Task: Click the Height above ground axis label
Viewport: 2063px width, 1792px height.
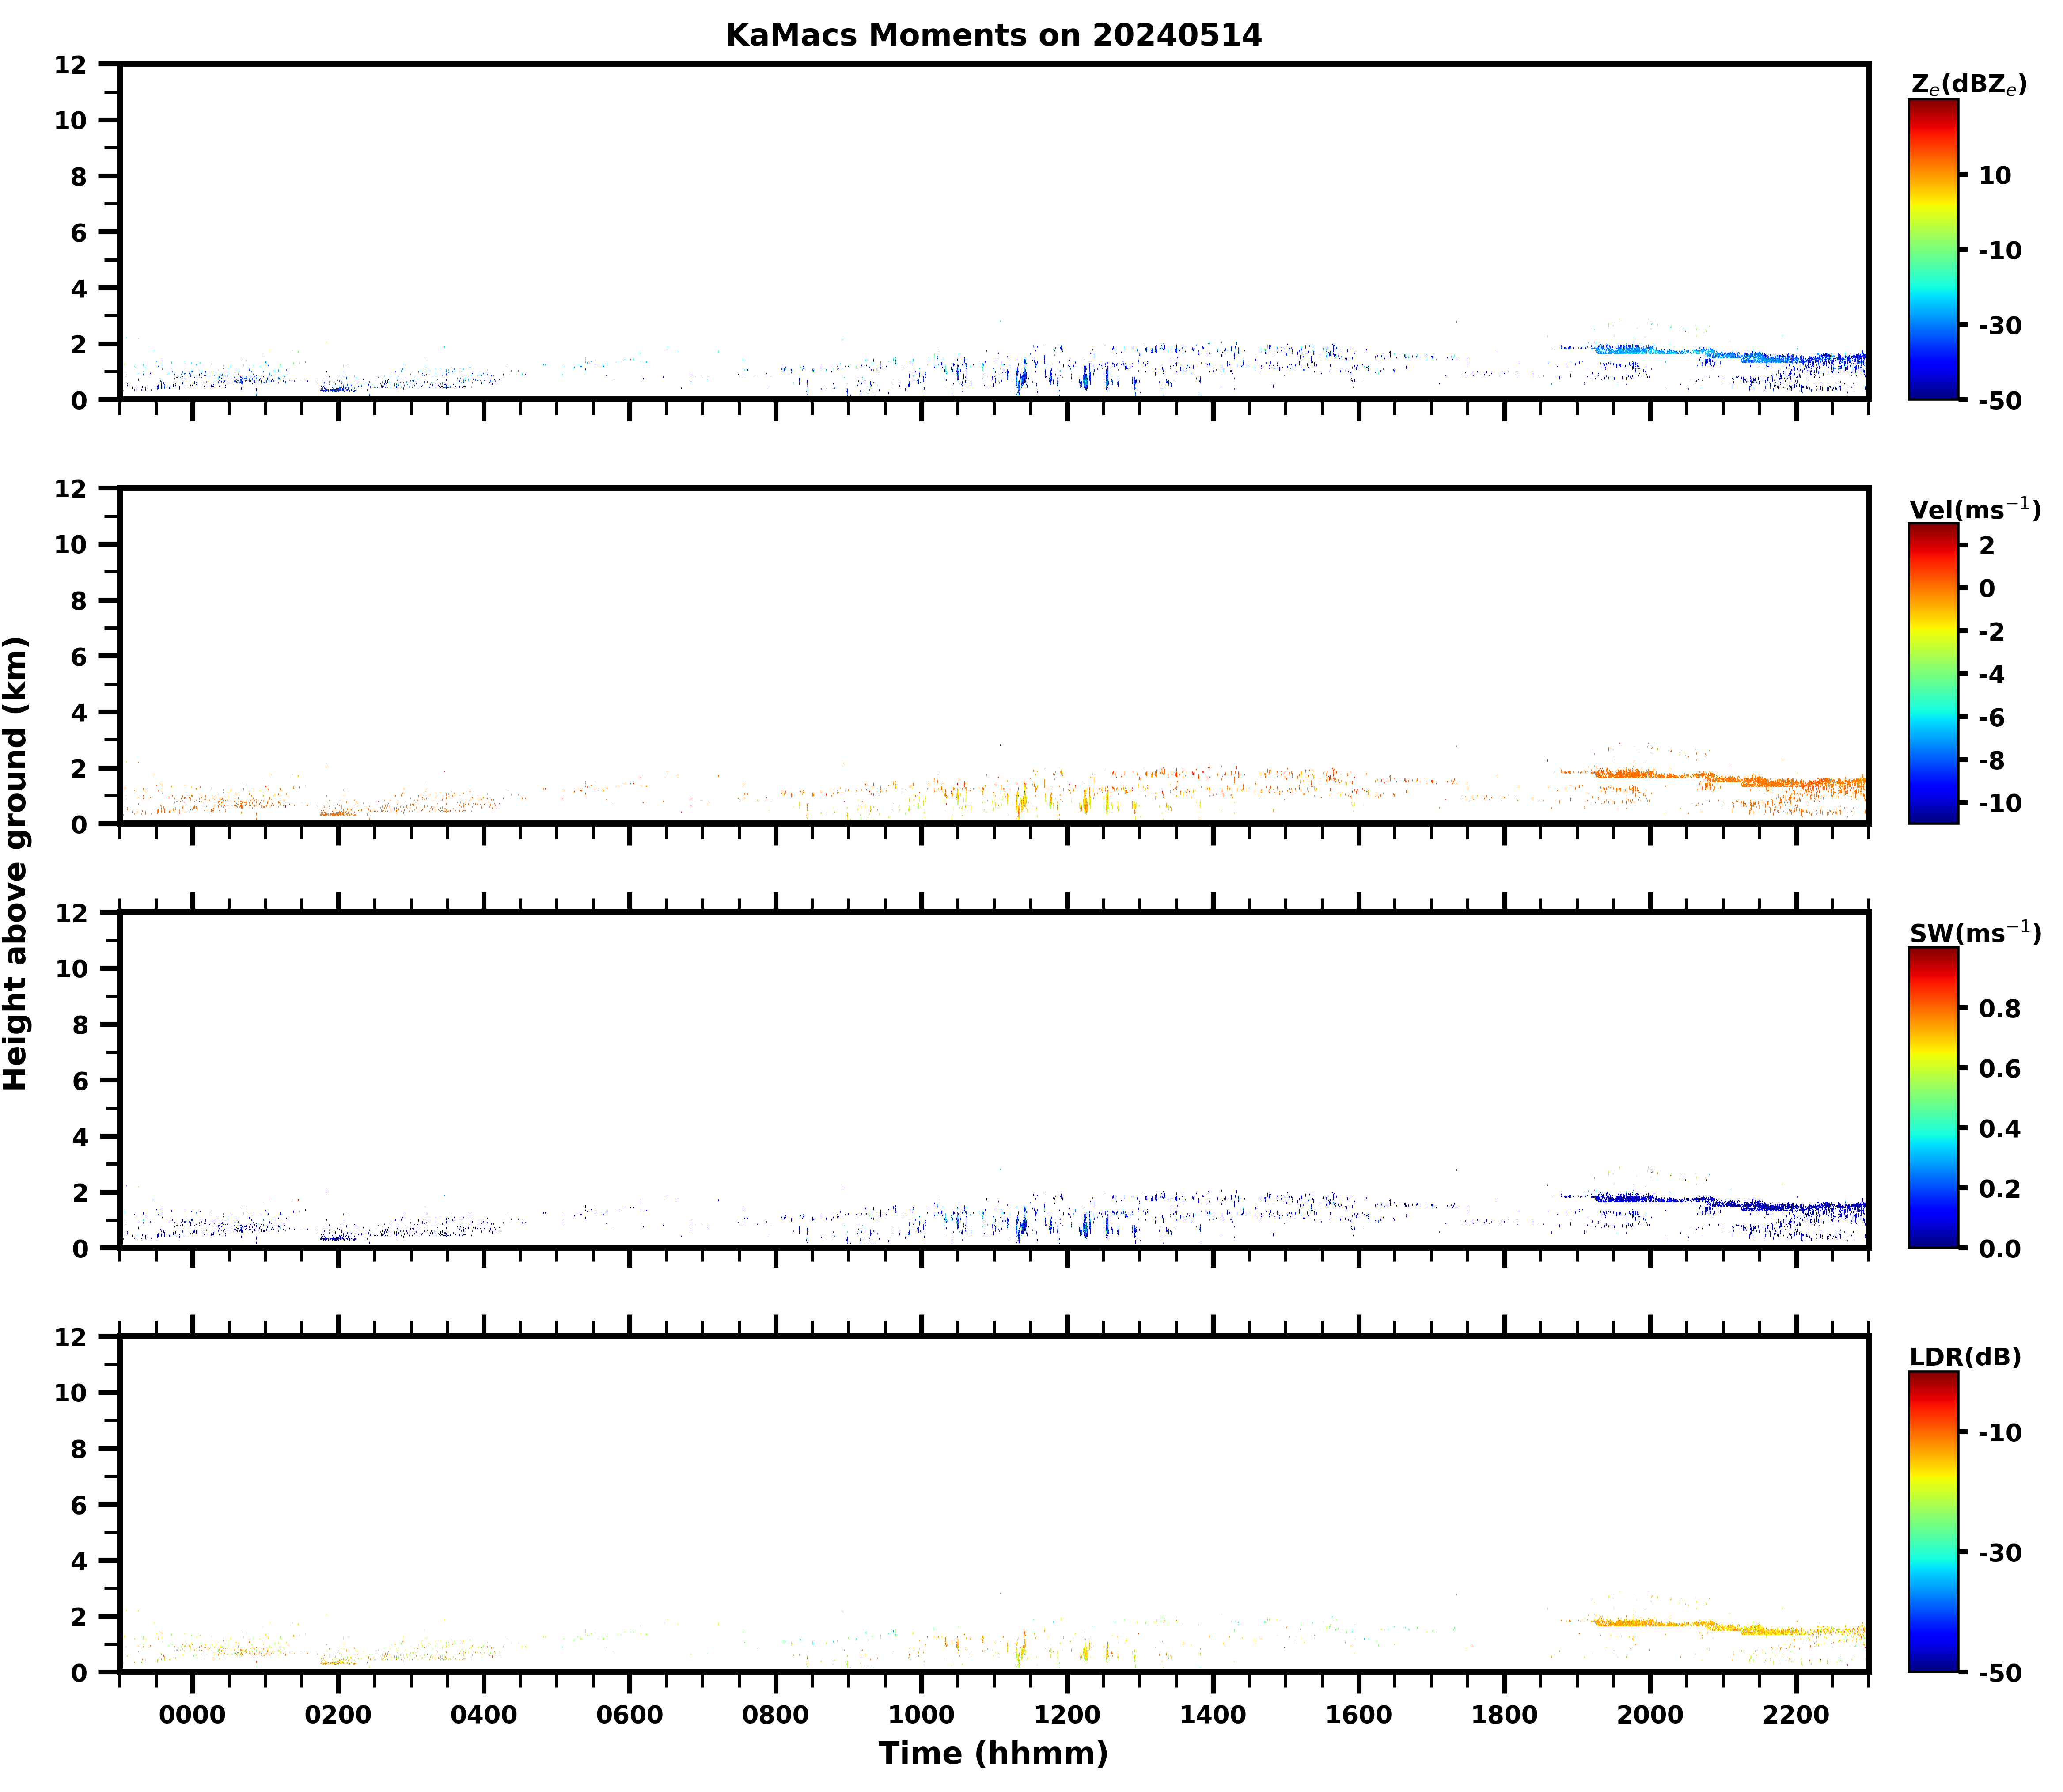Action: 16,862
